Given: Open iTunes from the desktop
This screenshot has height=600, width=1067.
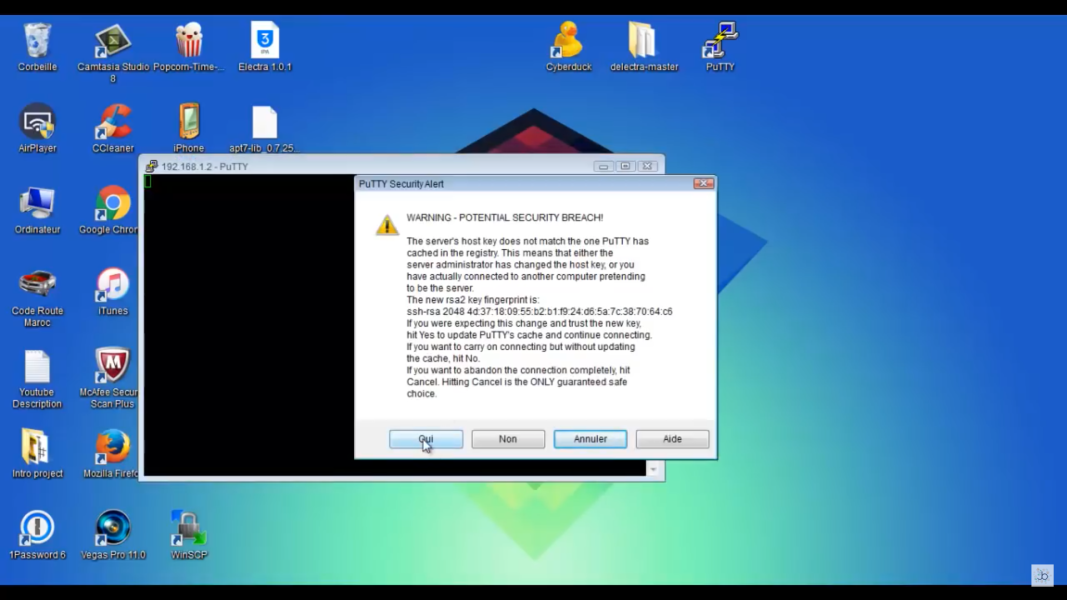Looking at the screenshot, I should (x=113, y=286).
